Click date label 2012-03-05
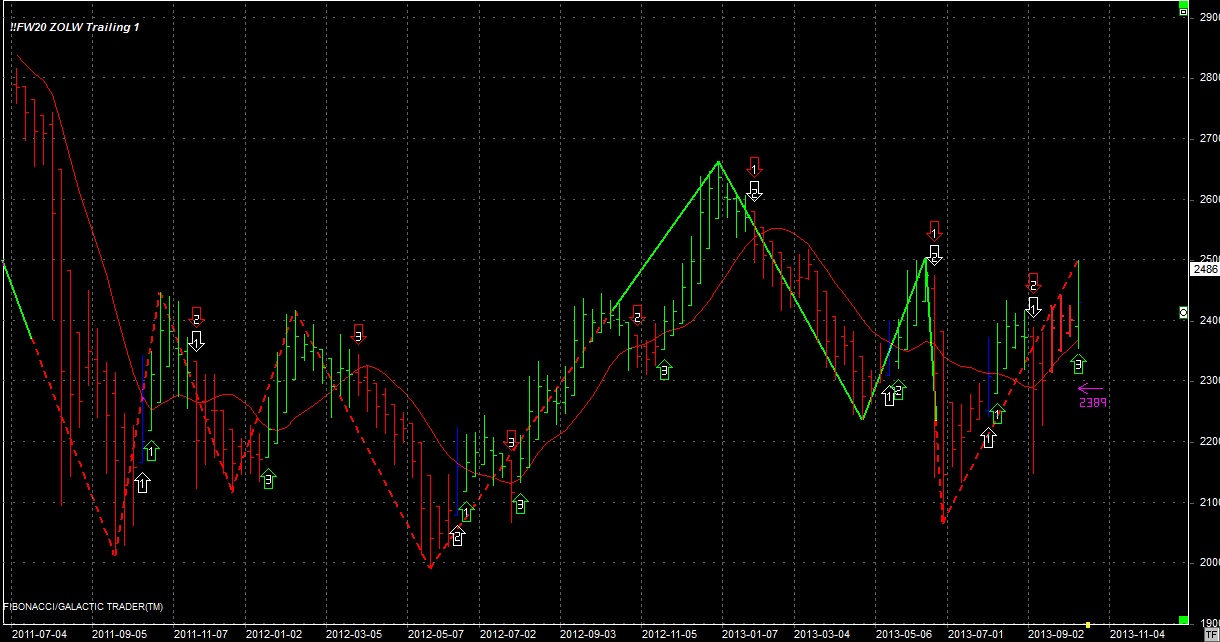This screenshot has height=642, width=1220. [354, 634]
